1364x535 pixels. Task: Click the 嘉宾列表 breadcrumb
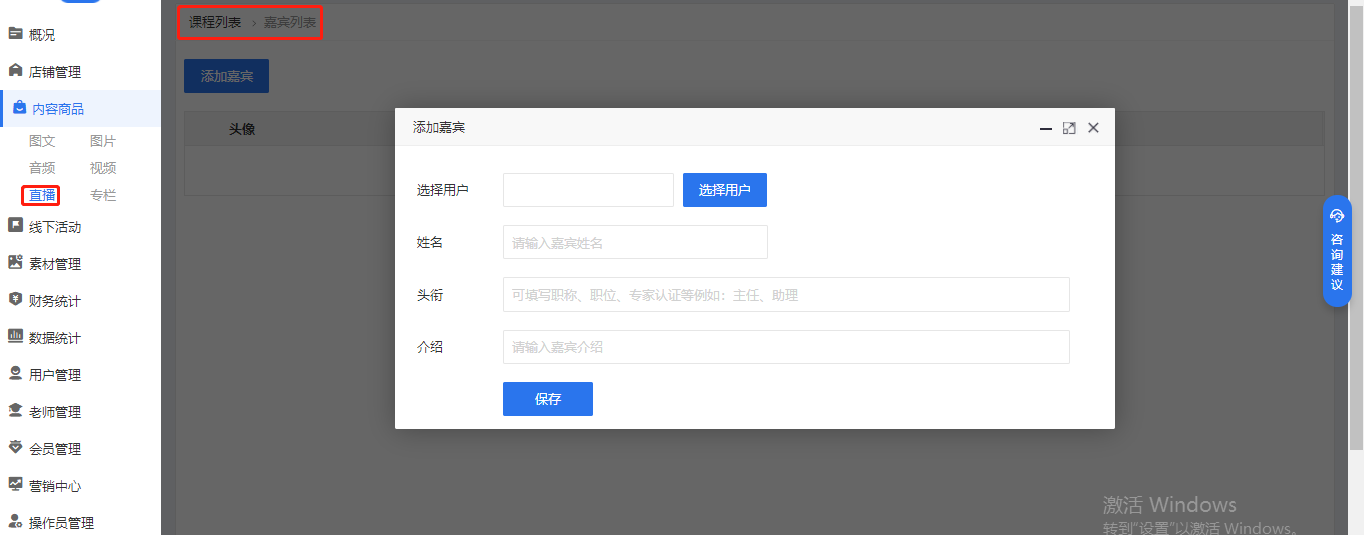click(x=290, y=22)
